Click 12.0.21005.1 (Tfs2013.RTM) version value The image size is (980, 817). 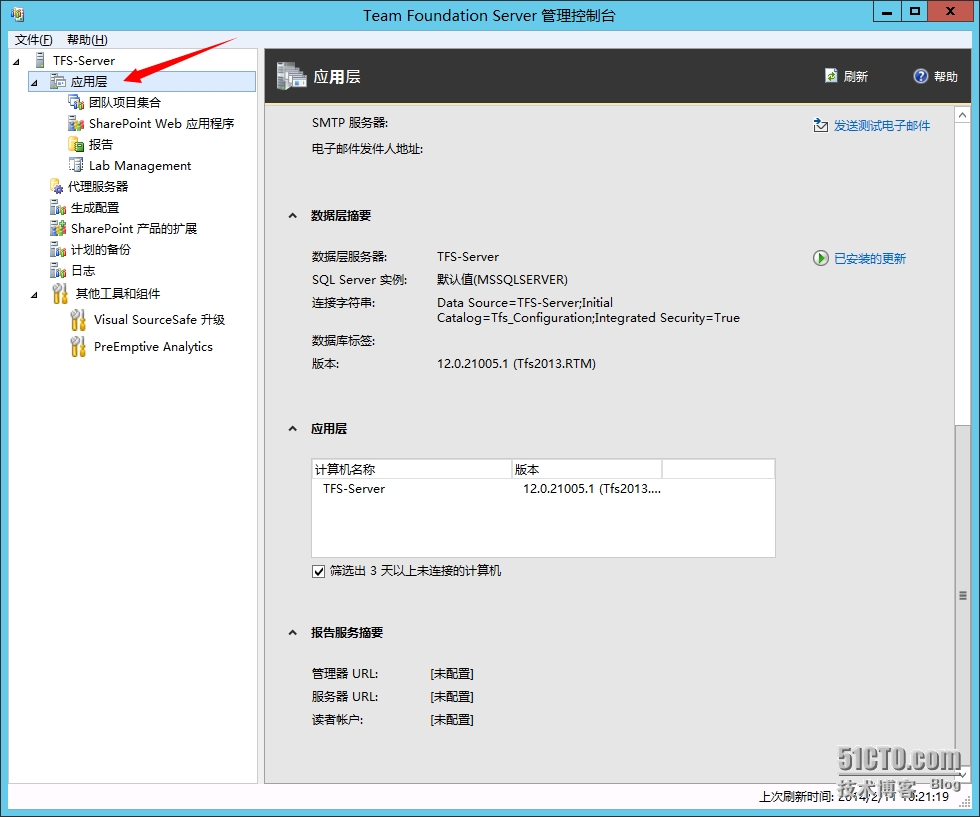[x=516, y=363]
